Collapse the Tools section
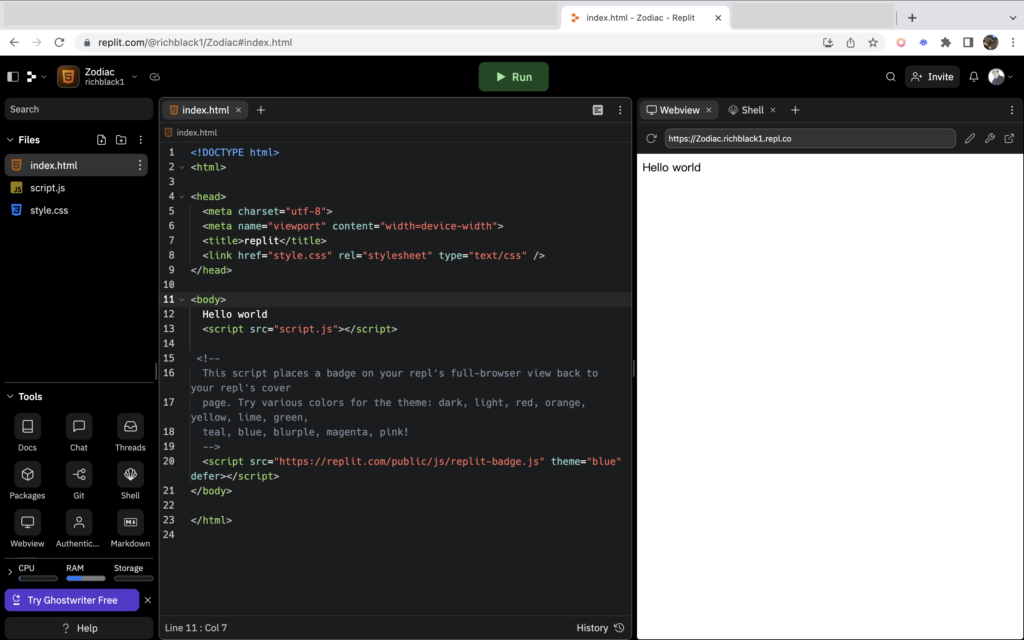The height and width of the screenshot is (640, 1024). (x=10, y=397)
